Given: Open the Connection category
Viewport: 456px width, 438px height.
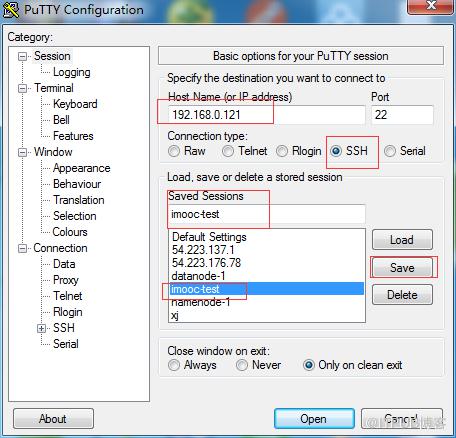Looking at the screenshot, I should (60, 248).
